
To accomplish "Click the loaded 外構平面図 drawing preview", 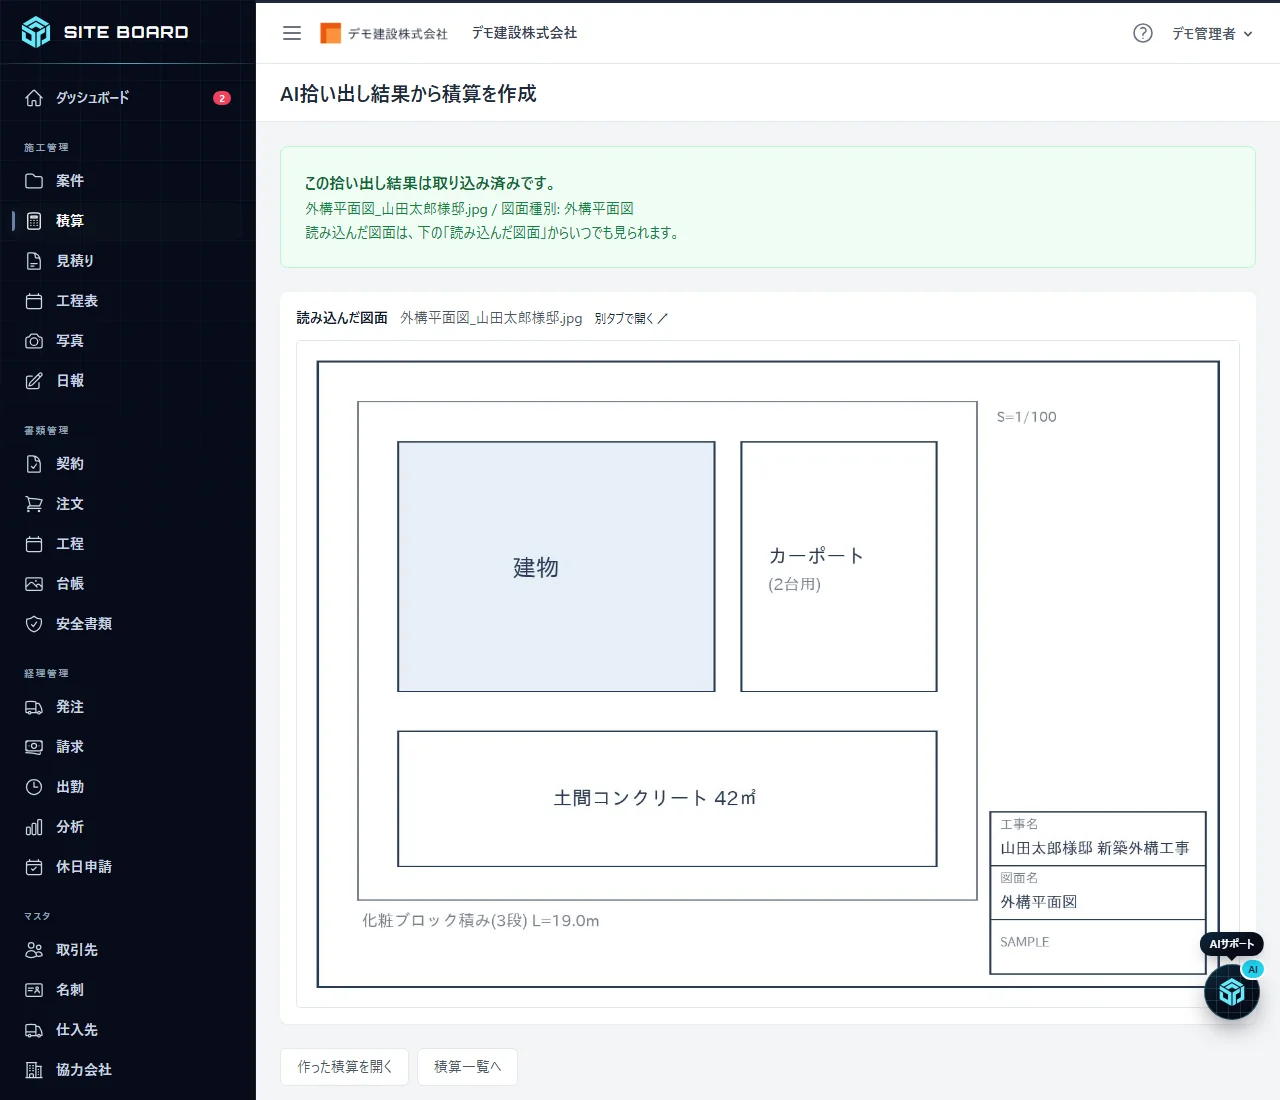I will (x=768, y=674).
